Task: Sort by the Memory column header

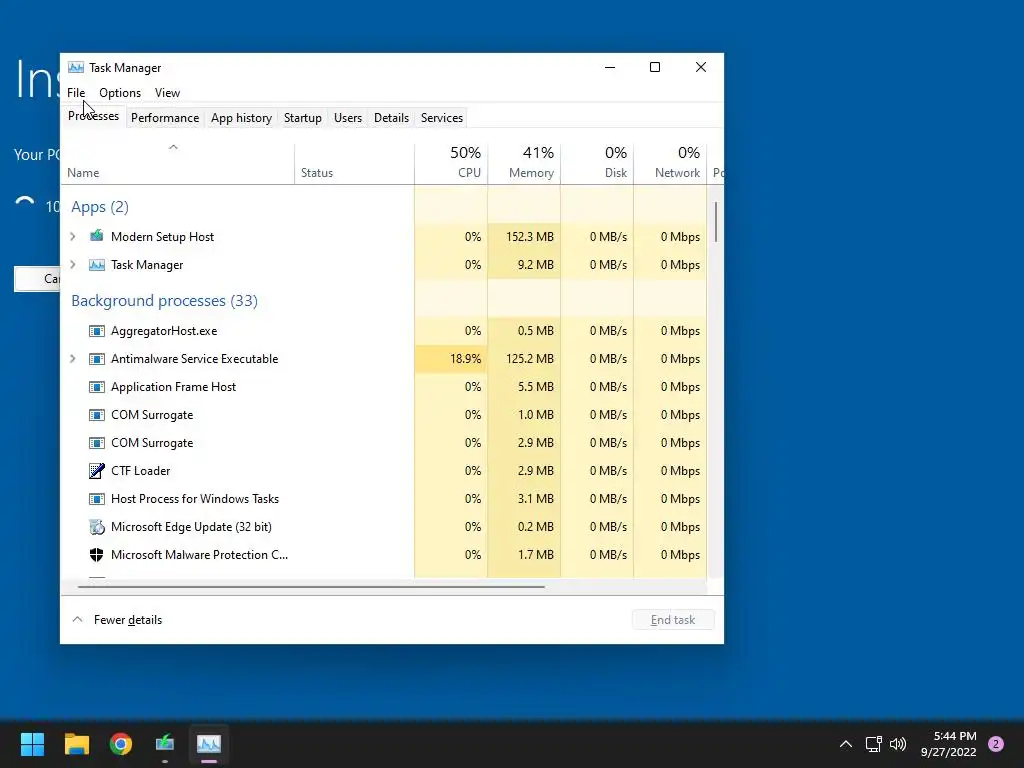Action: [524, 163]
